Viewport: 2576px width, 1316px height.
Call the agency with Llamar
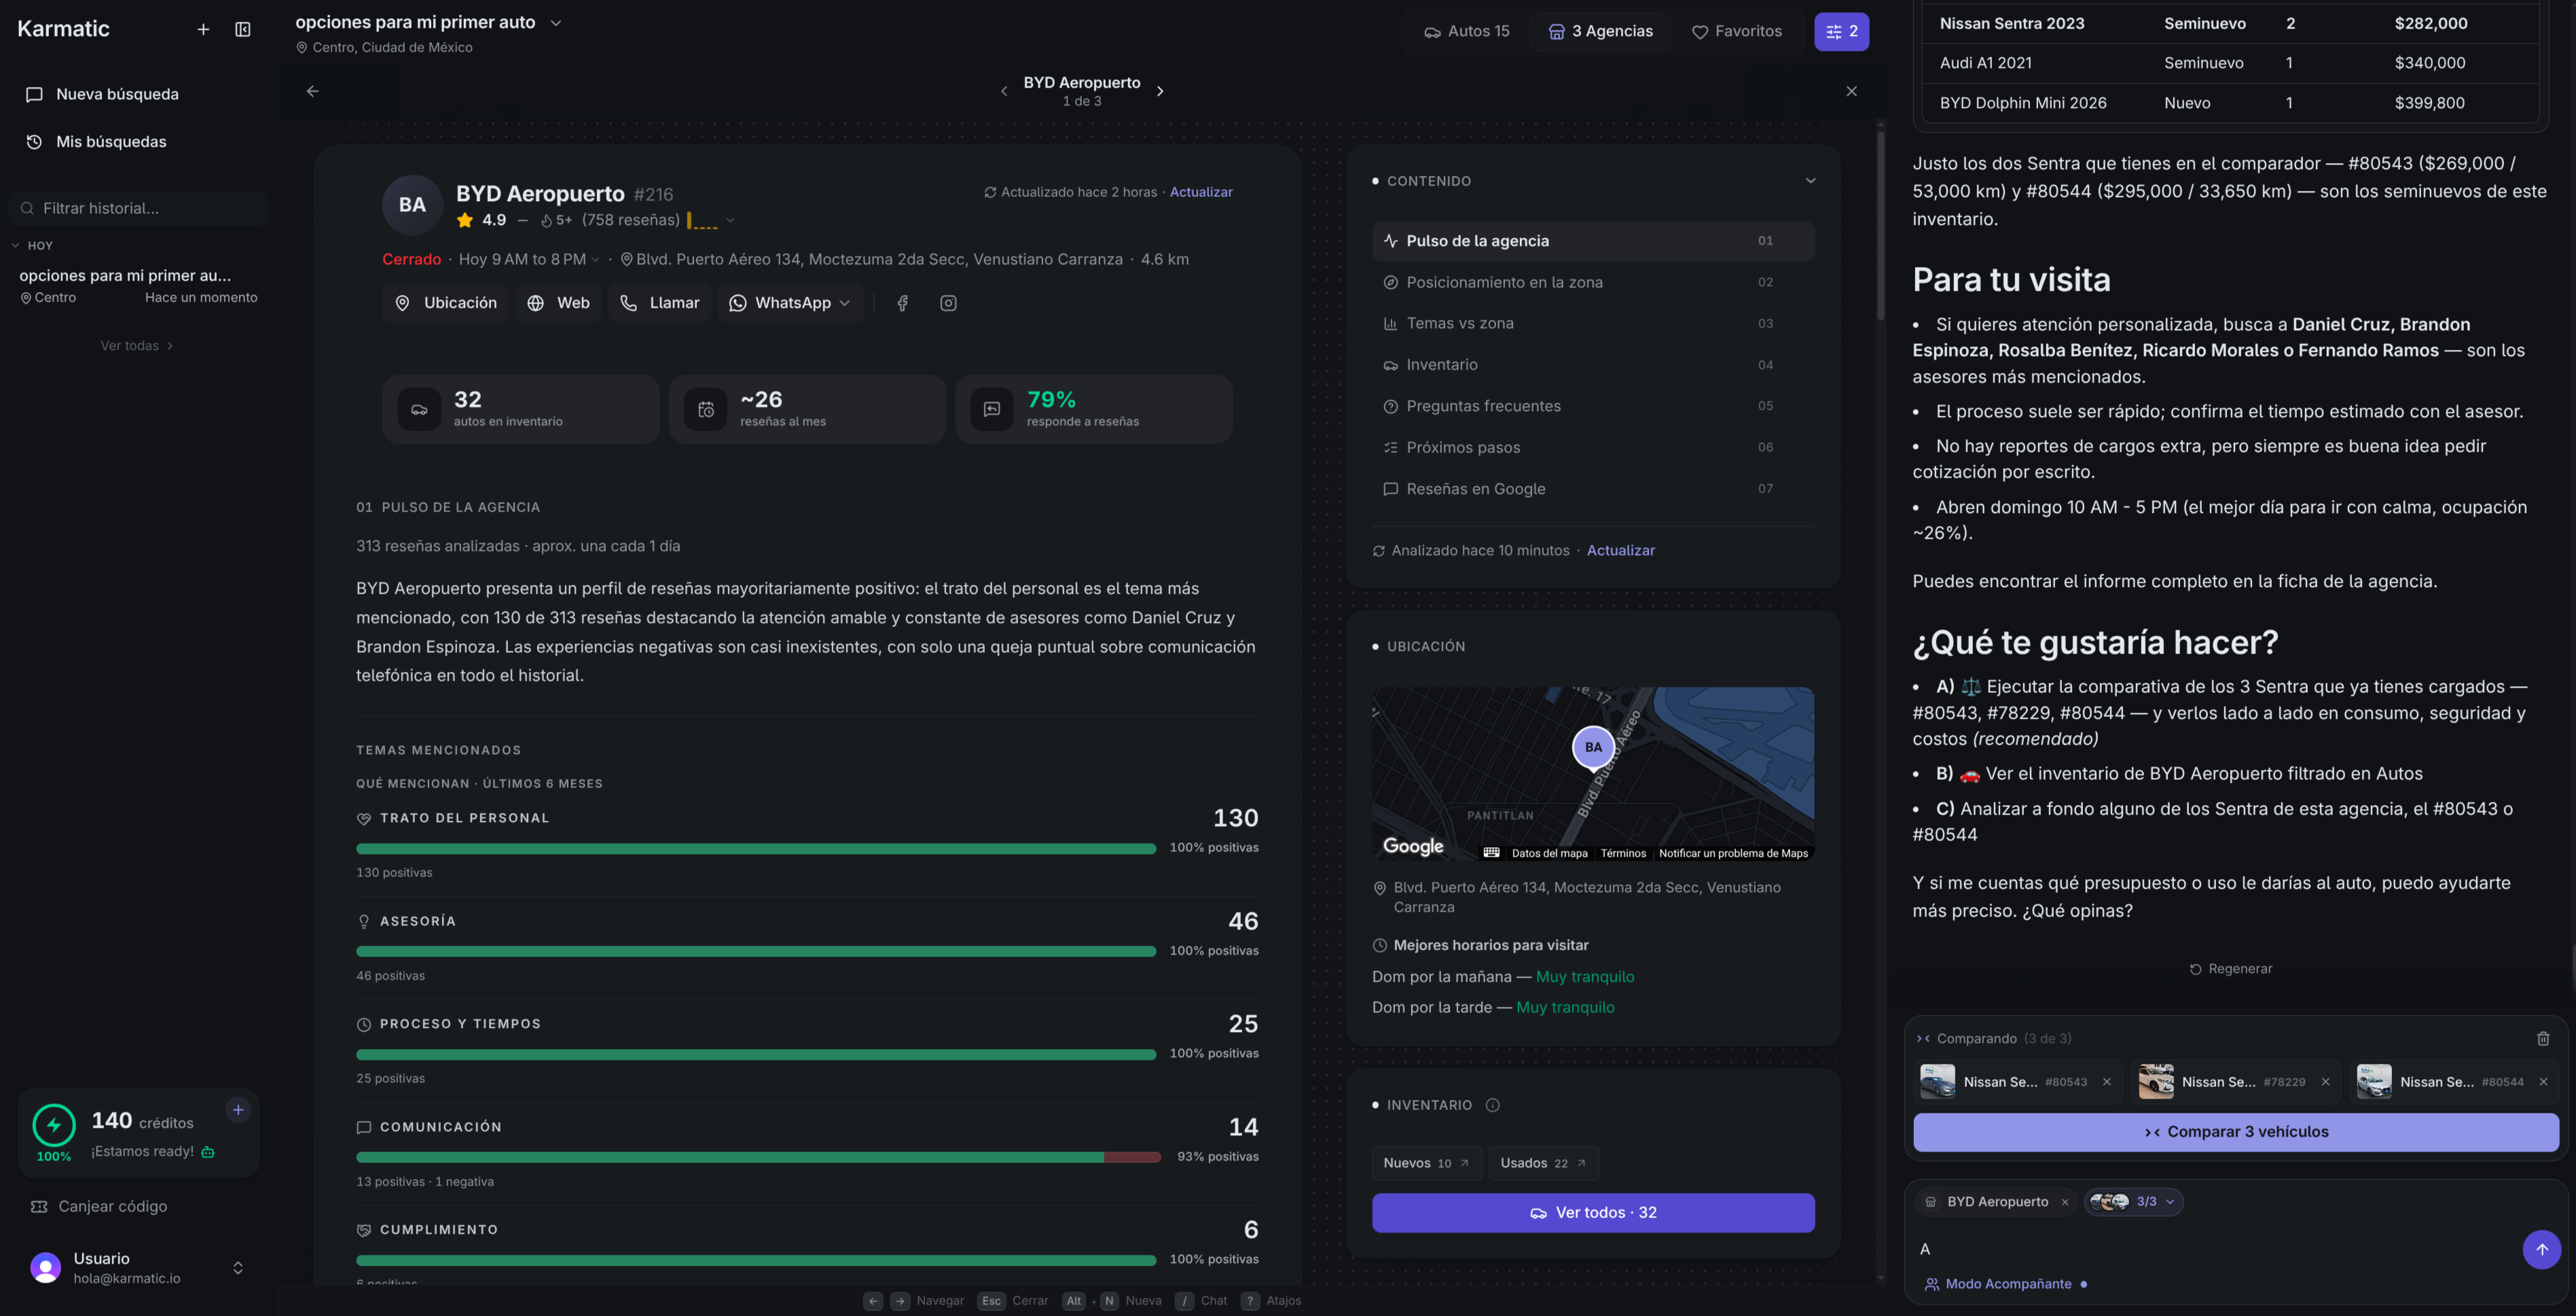coord(659,303)
